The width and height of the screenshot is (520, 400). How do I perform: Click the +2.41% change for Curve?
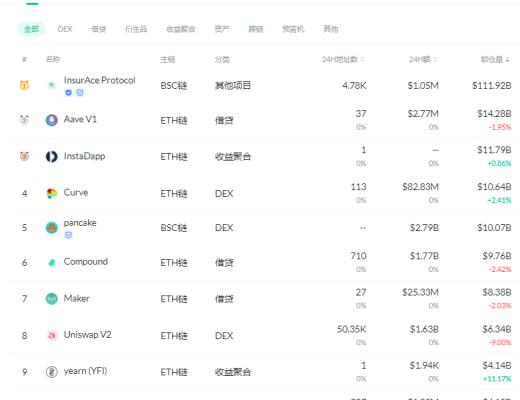click(499, 200)
